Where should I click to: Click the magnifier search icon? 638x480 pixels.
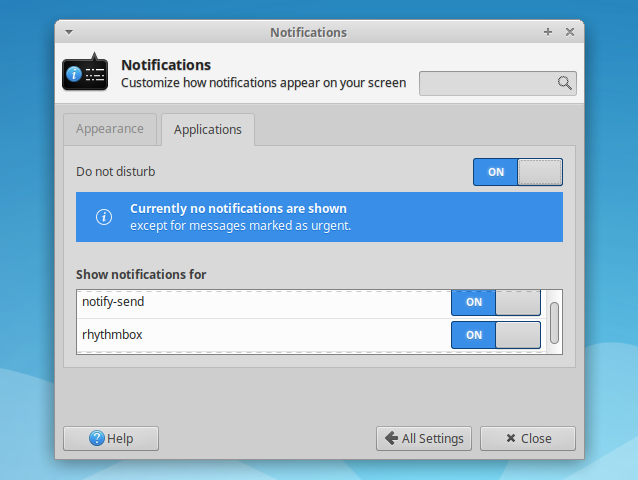pos(564,83)
